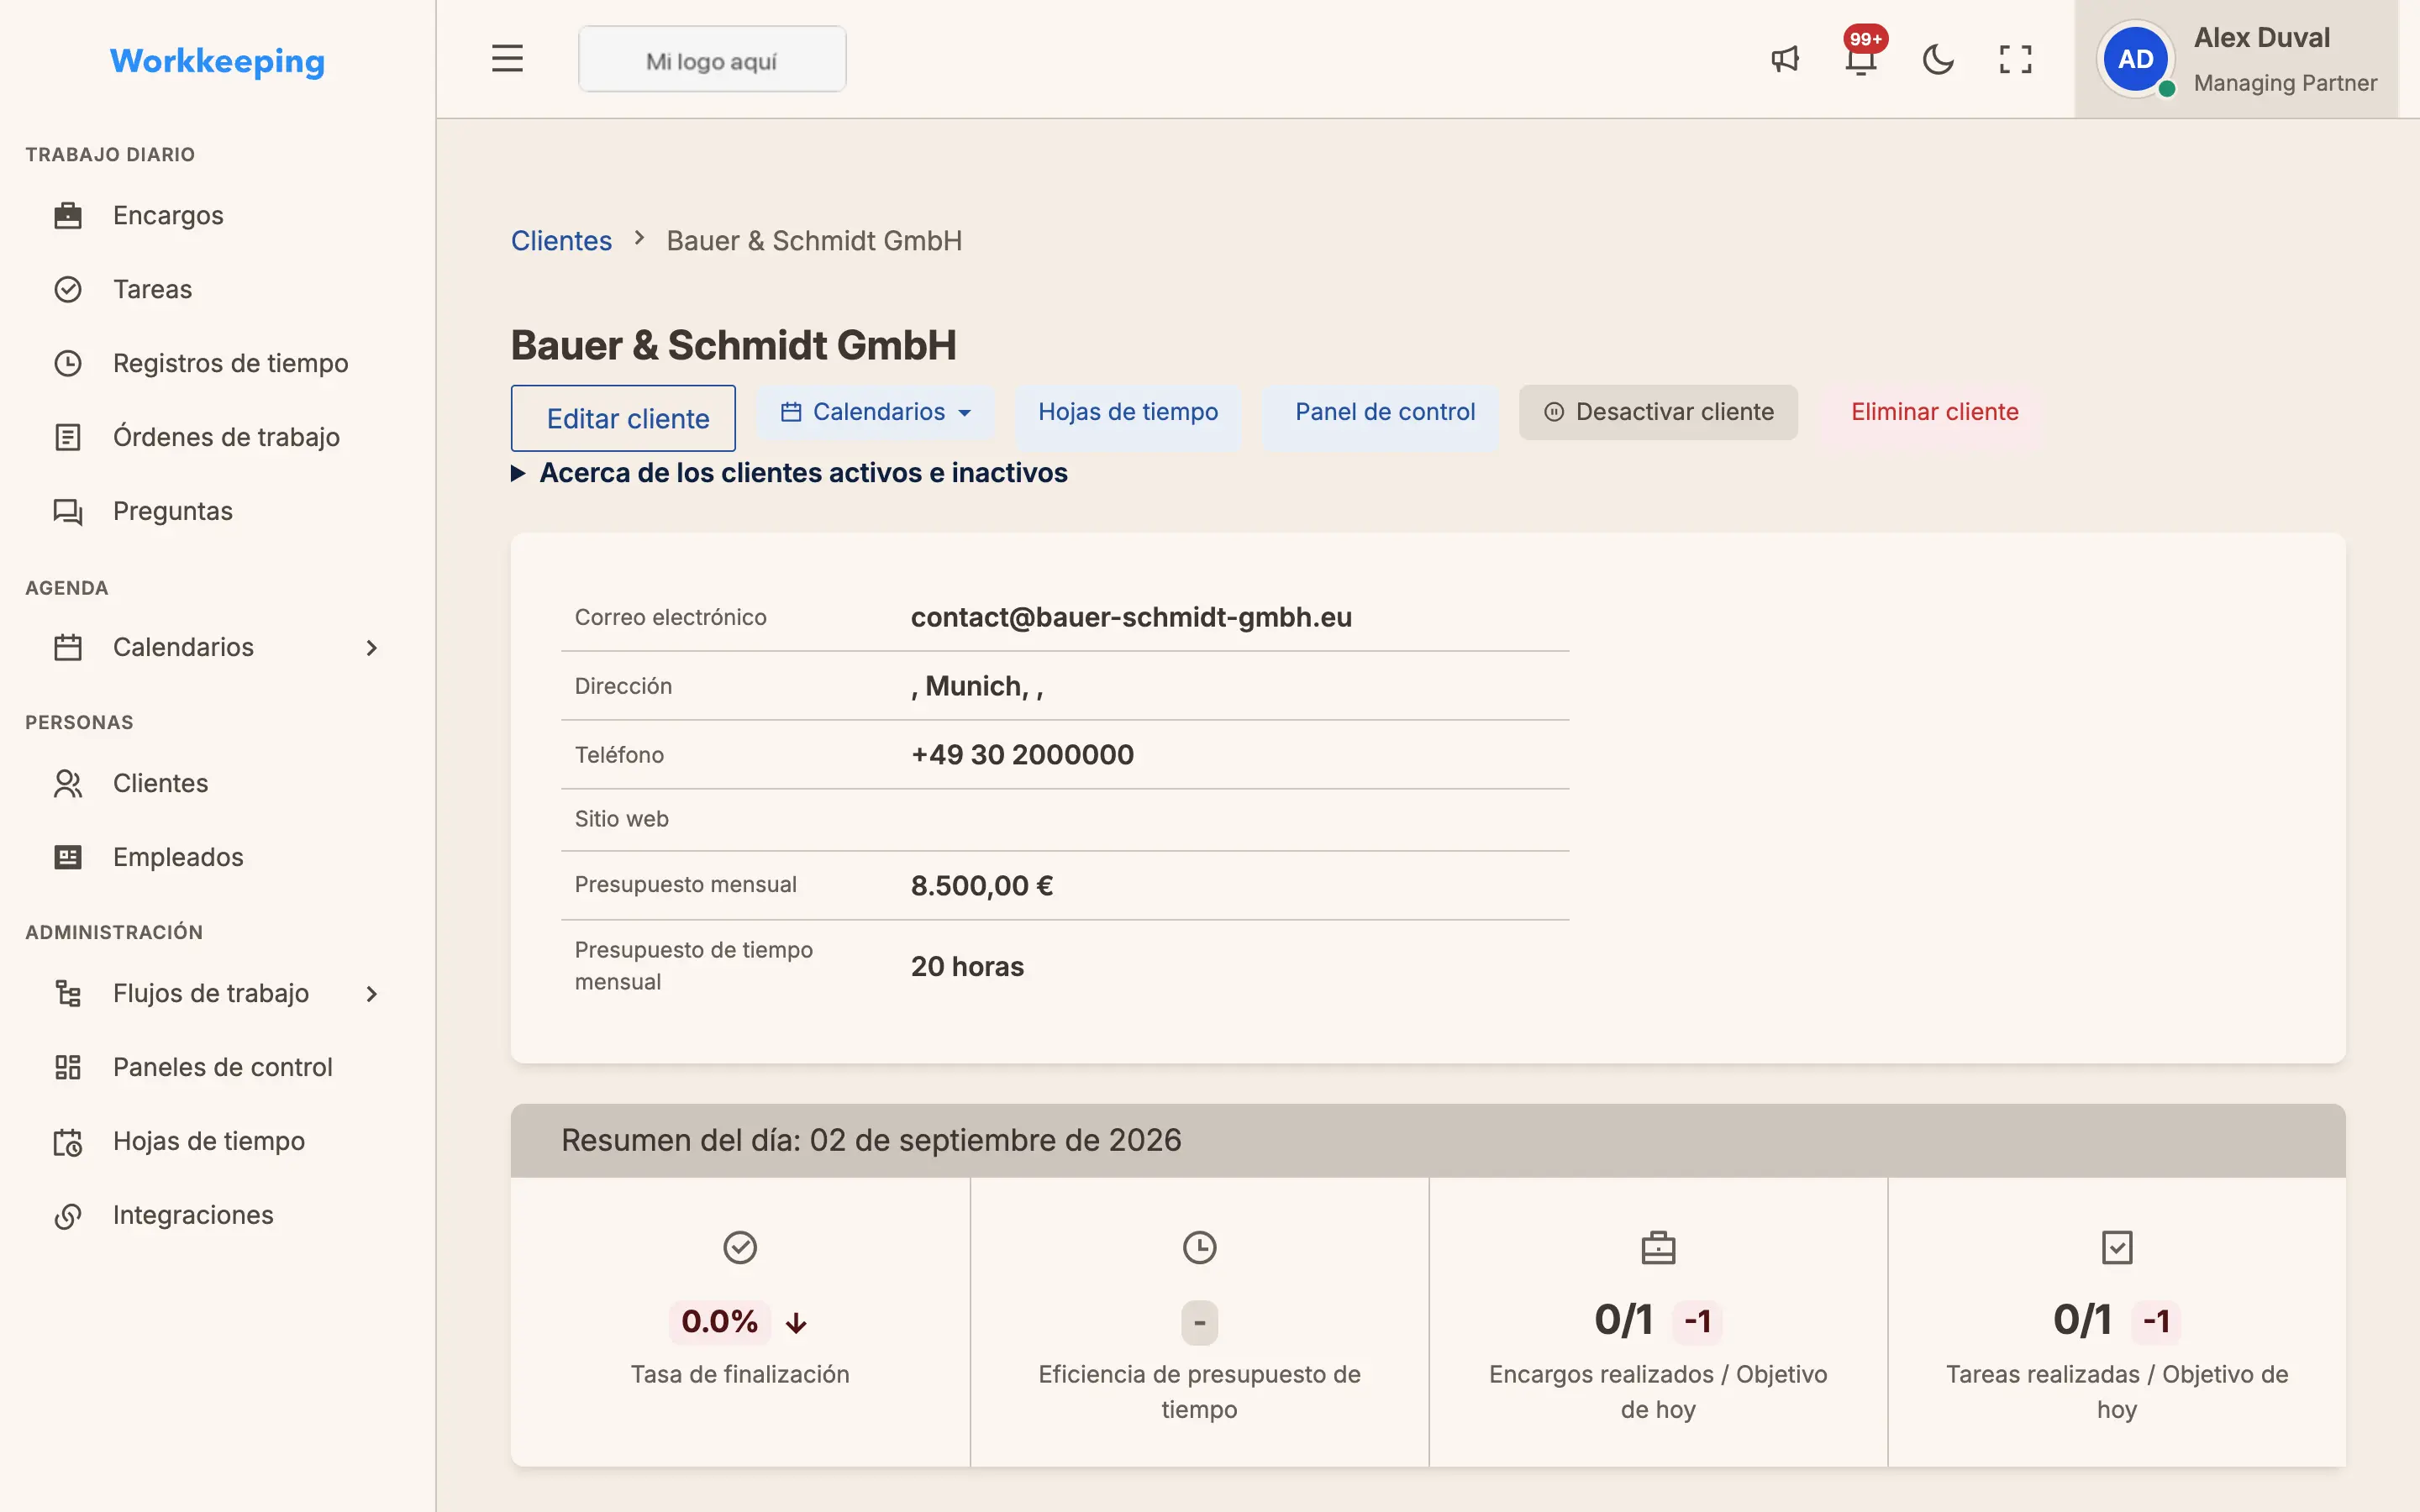Click the Workkeeping logo
Viewport: 2420px width, 1512px height.
(x=217, y=61)
